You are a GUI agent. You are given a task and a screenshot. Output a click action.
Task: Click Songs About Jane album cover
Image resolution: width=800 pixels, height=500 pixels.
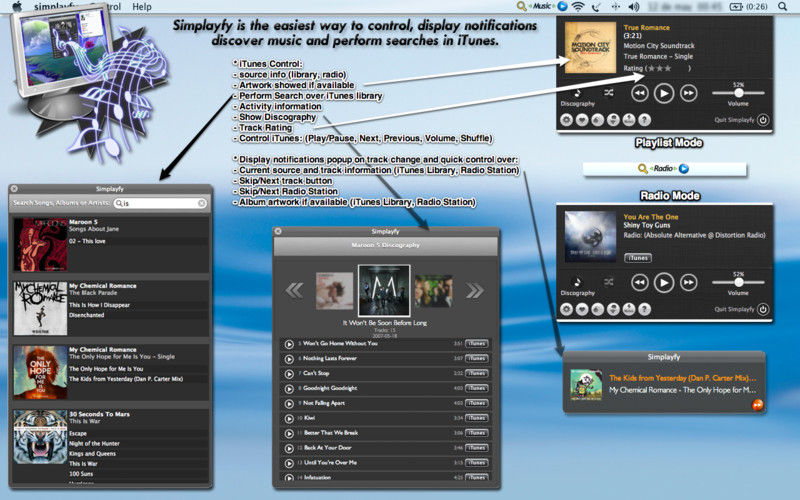[40, 244]
